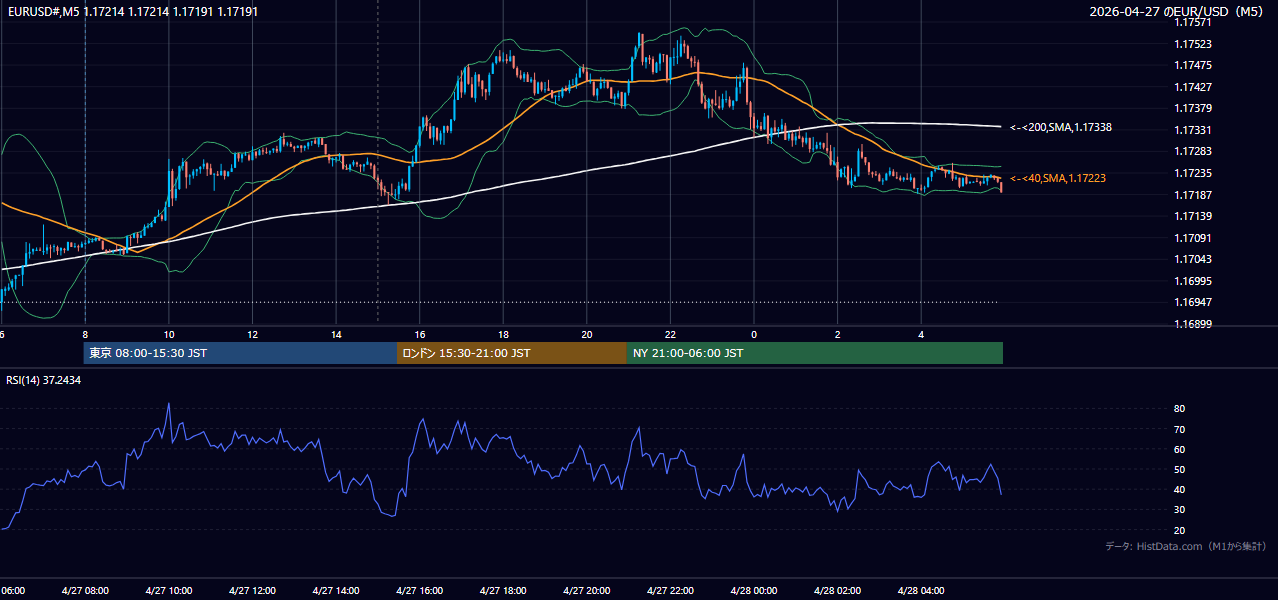This screenshot has height=600, width=1278.
Task: Click the 4/27 08:00 date label
Action: click(x=85, y=591)
